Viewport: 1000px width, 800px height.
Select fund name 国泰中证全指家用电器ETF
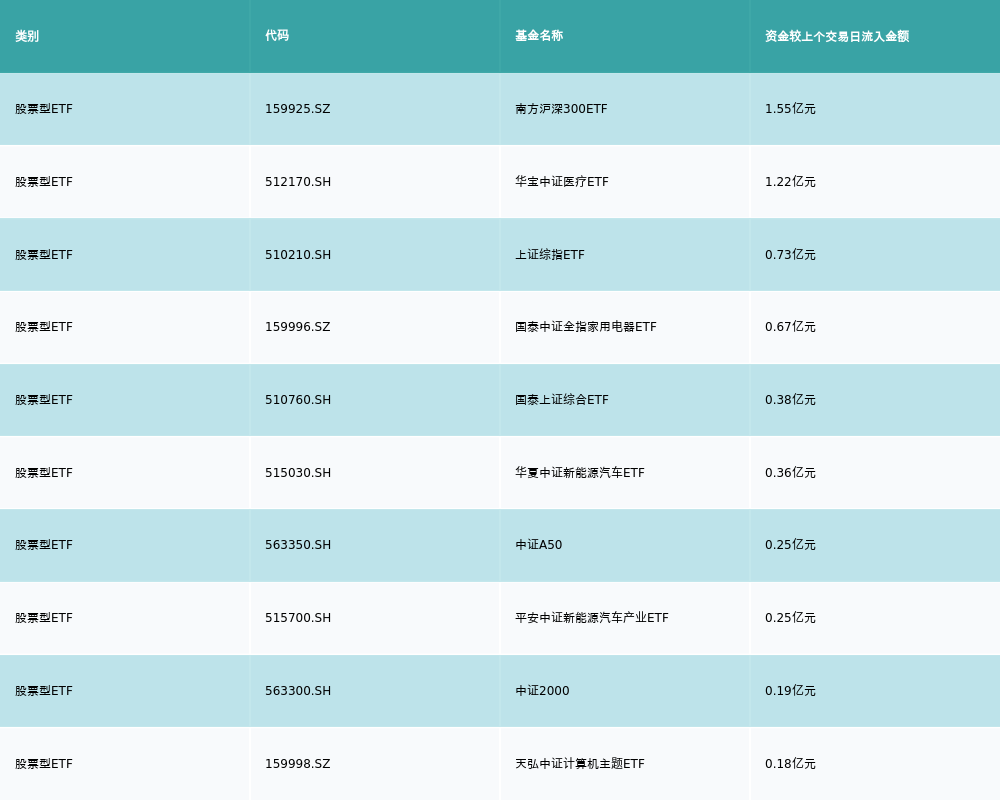click(585, 327)
